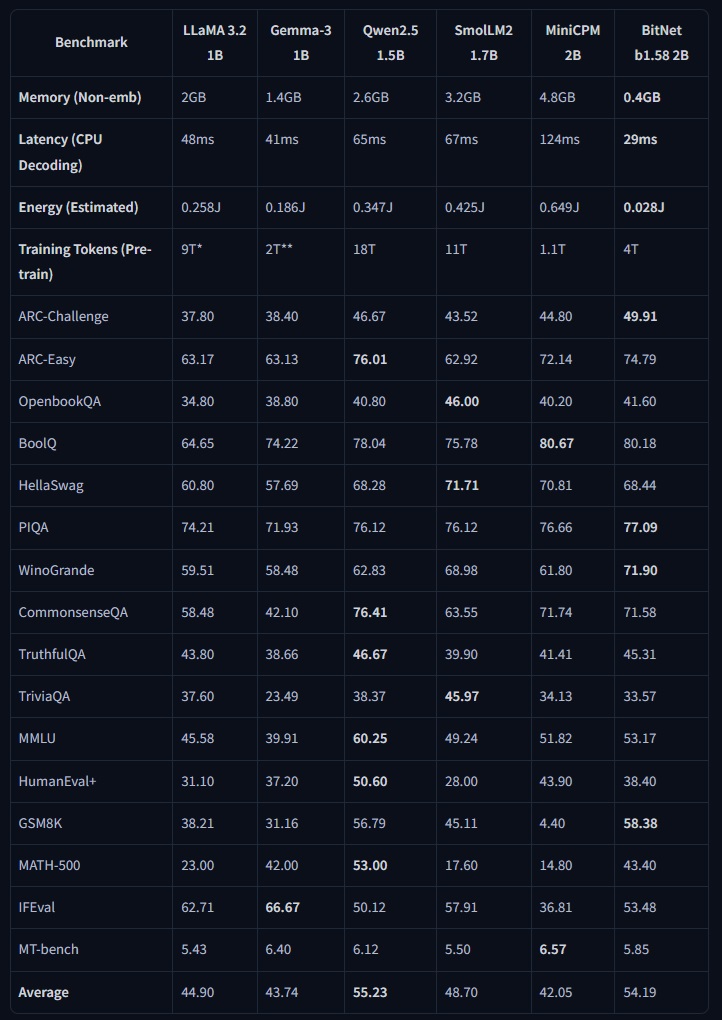Click the Gemma-3 1B column header
This screenshot has width=722, height=1020.
[300, 43]
